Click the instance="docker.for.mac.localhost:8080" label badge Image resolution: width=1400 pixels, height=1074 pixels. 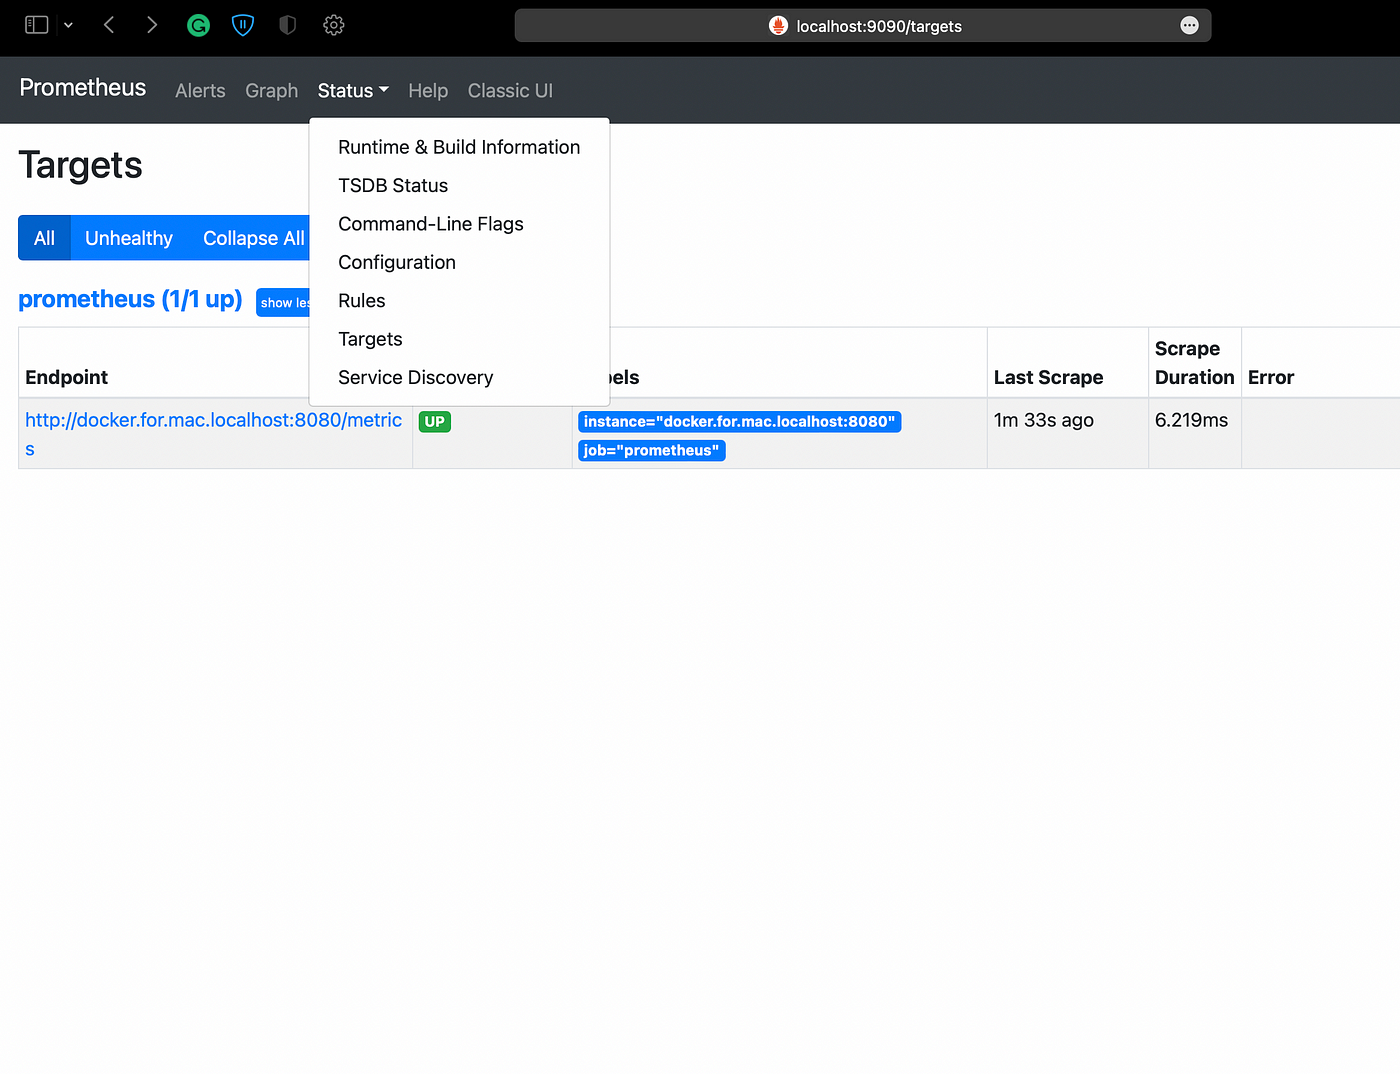pos(739,421)
